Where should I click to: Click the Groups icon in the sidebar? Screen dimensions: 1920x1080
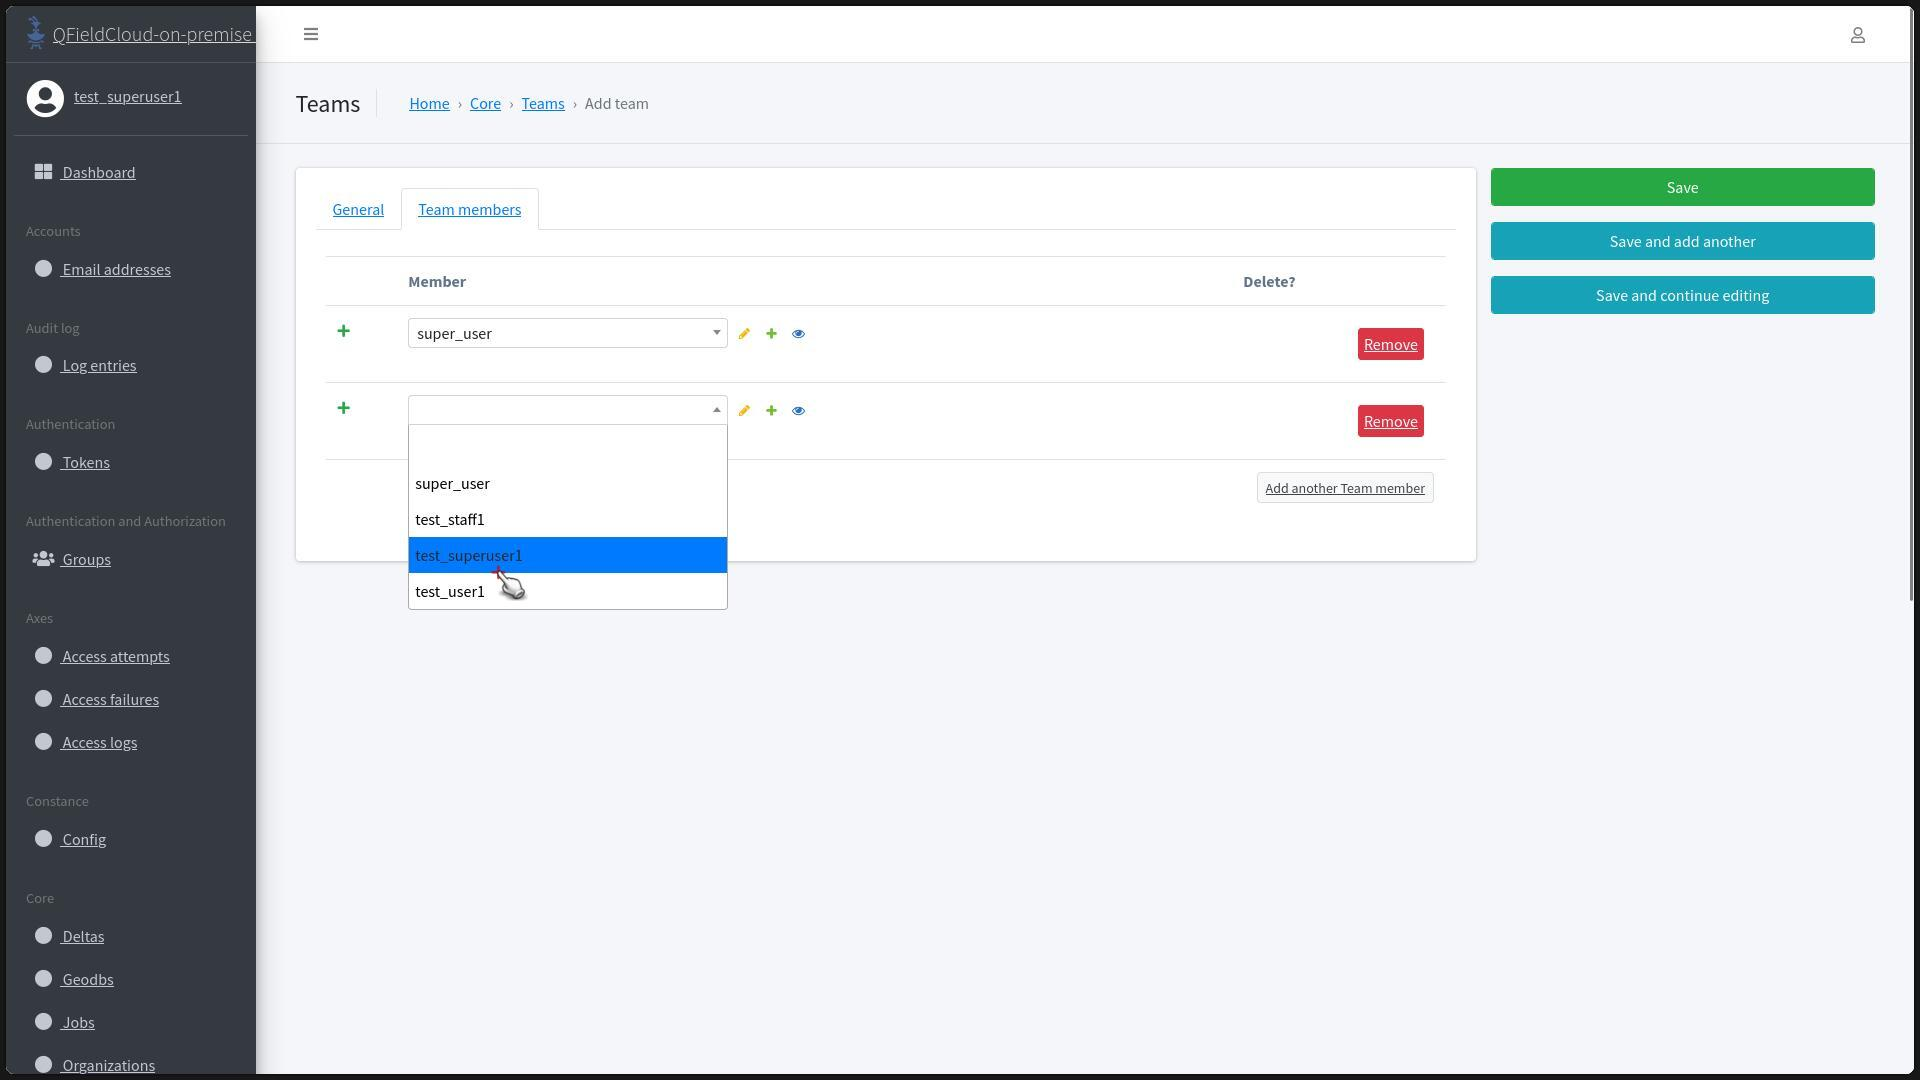pos(43,559)
